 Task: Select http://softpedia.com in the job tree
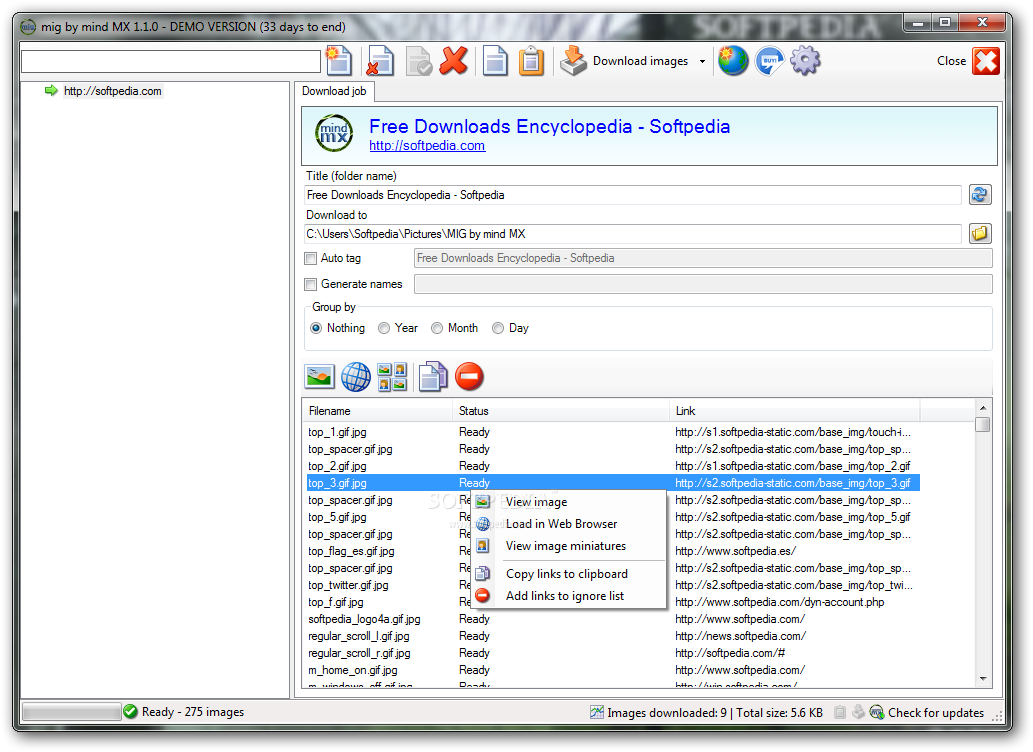[x=113, y=91]
